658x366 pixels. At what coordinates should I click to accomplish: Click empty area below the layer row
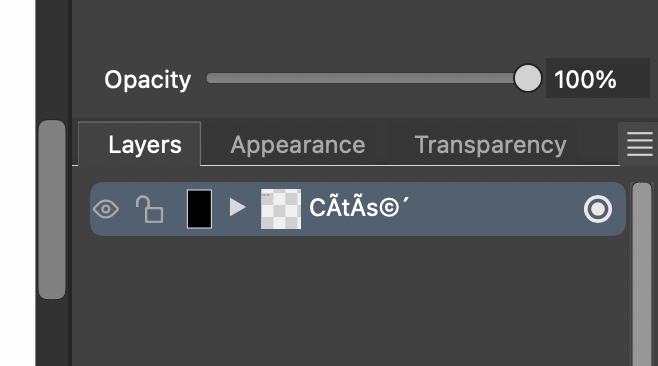tap(357, 298)
